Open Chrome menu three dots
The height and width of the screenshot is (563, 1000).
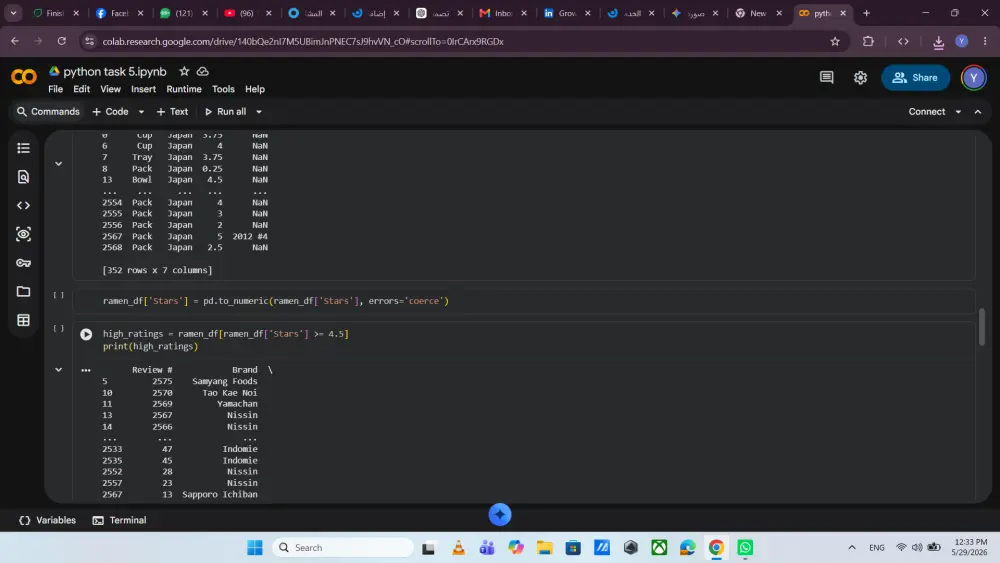pos(985,41)
